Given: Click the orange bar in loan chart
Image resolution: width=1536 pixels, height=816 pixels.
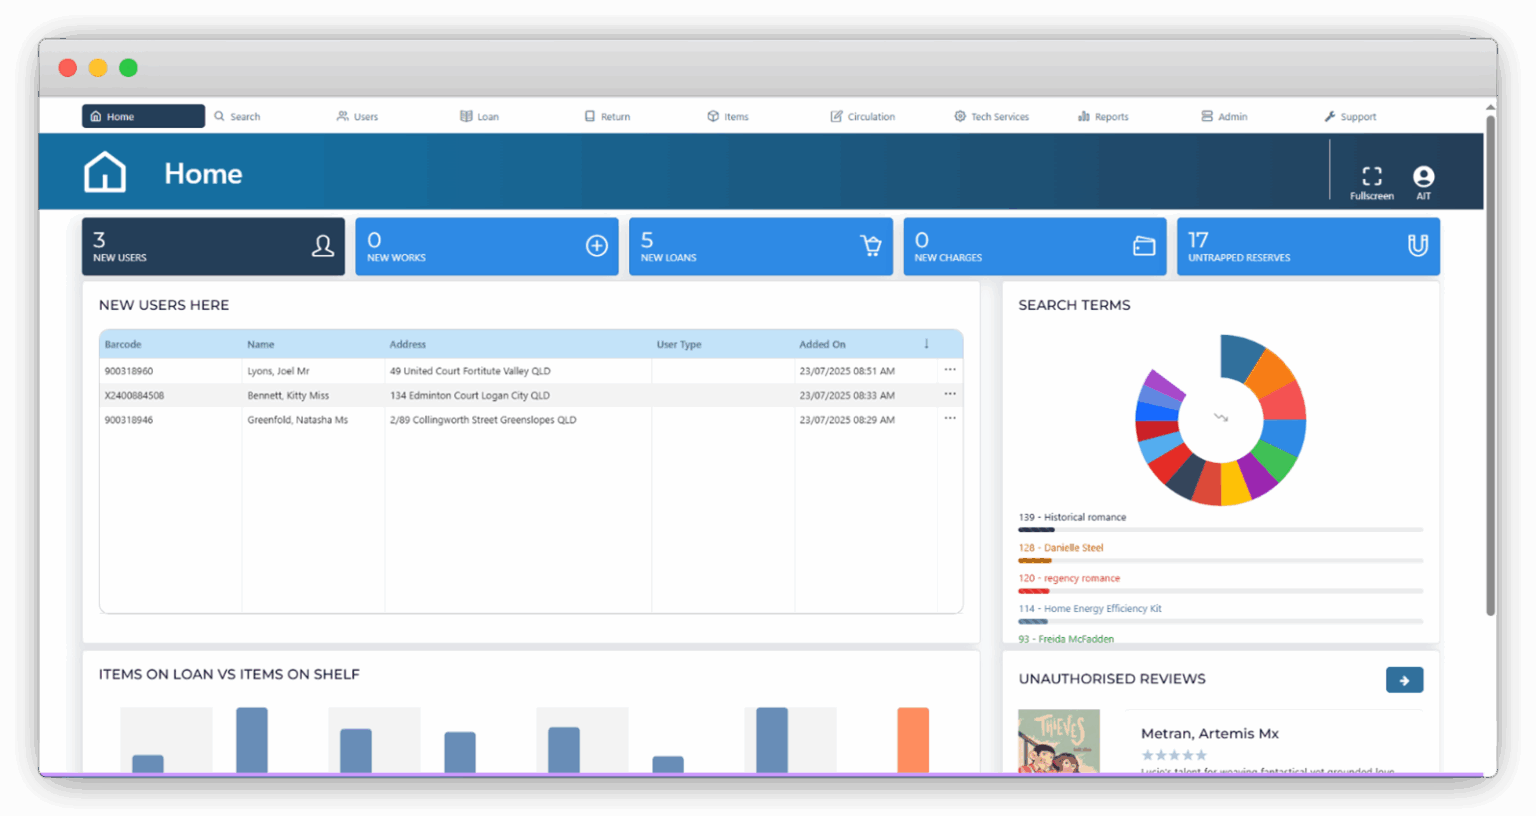Looking at the screenshot, I should (x=912, y=740).
